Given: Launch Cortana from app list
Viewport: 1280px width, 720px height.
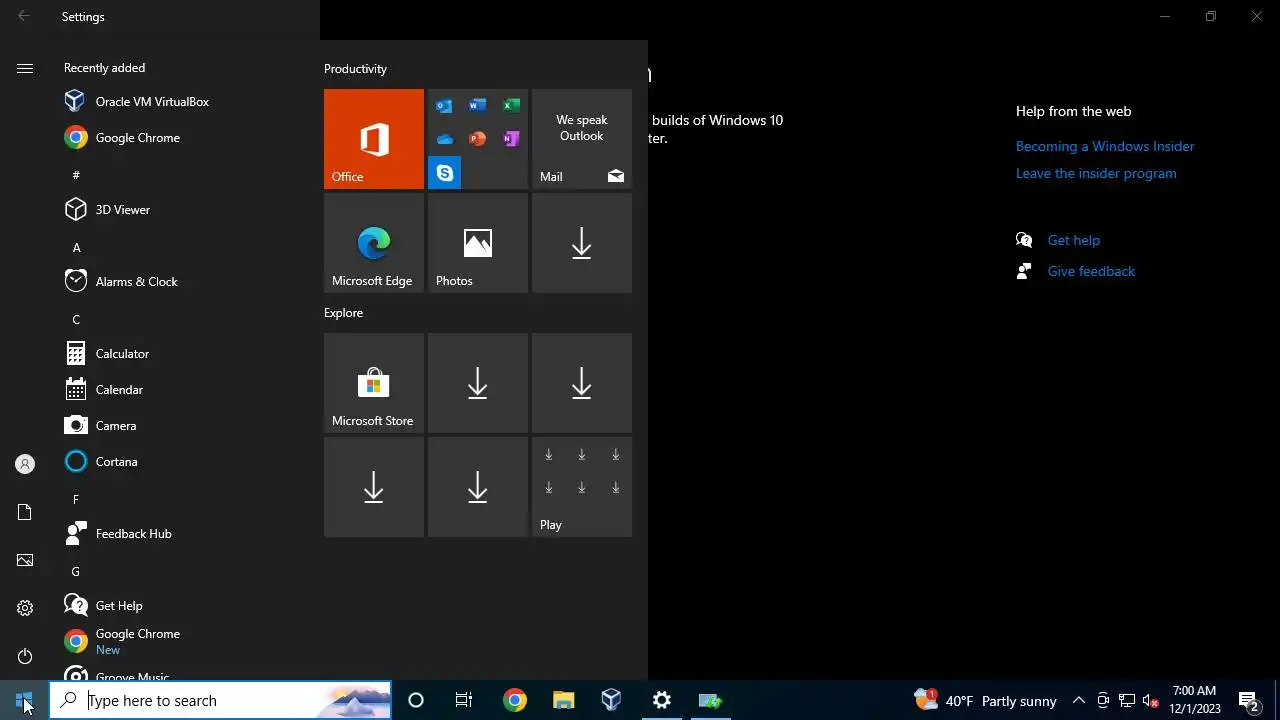Looking at the screenshot, I should pyautogui.click(x=184, y=462).
